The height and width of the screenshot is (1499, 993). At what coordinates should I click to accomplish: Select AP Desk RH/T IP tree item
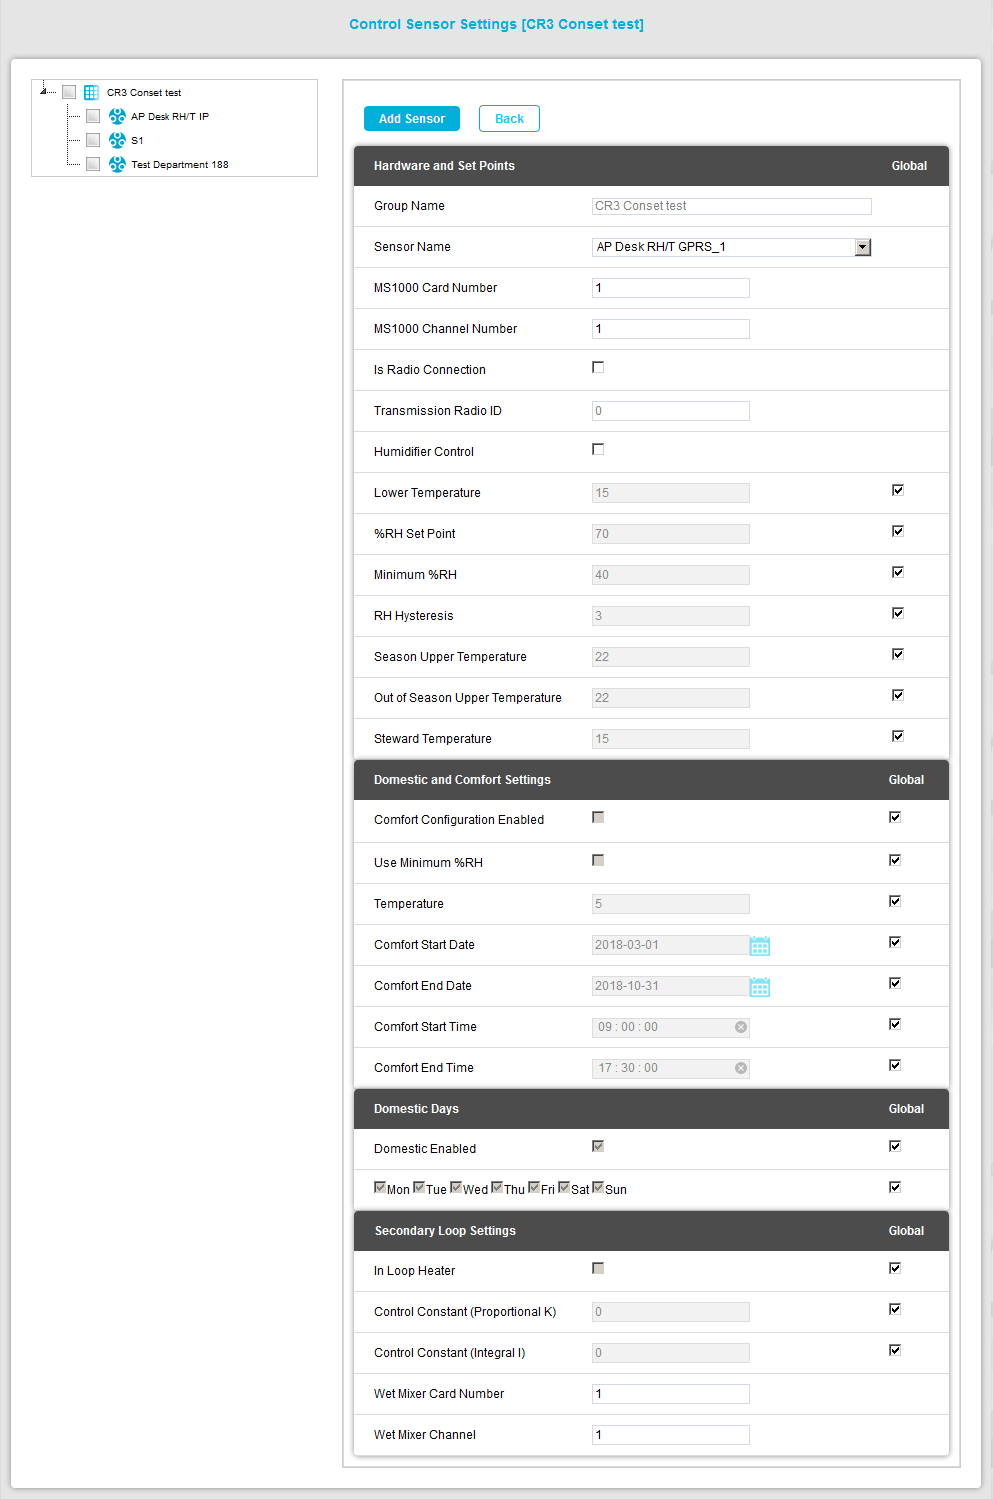170,117
